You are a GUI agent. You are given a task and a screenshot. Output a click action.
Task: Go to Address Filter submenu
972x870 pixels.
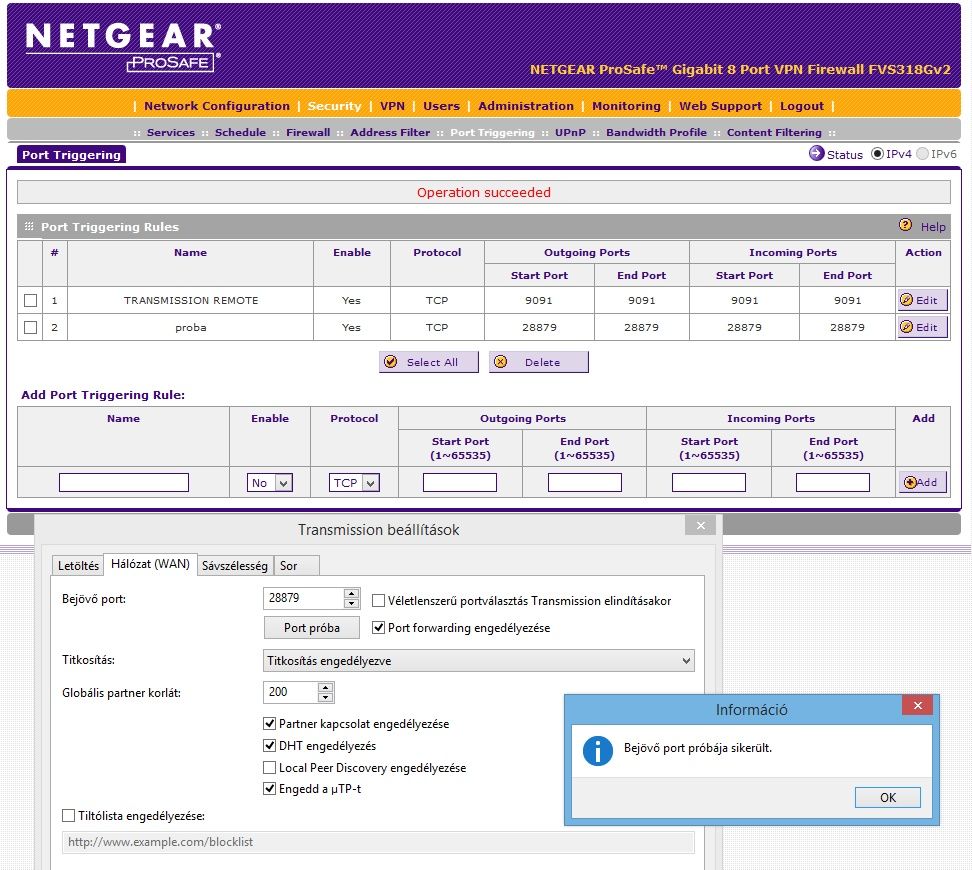(389, 132)
